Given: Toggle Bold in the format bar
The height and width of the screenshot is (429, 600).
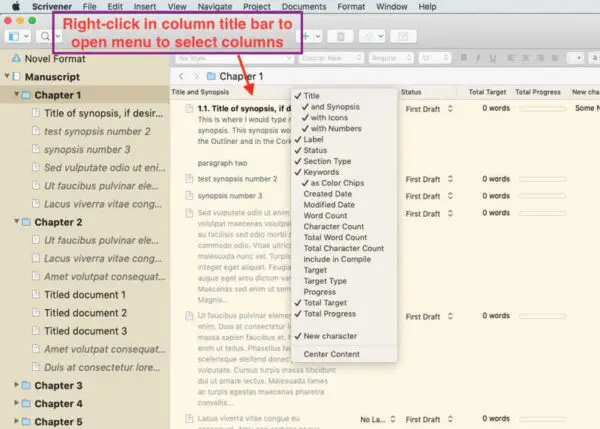Looking at the screenshot, I should coord(464,58).
